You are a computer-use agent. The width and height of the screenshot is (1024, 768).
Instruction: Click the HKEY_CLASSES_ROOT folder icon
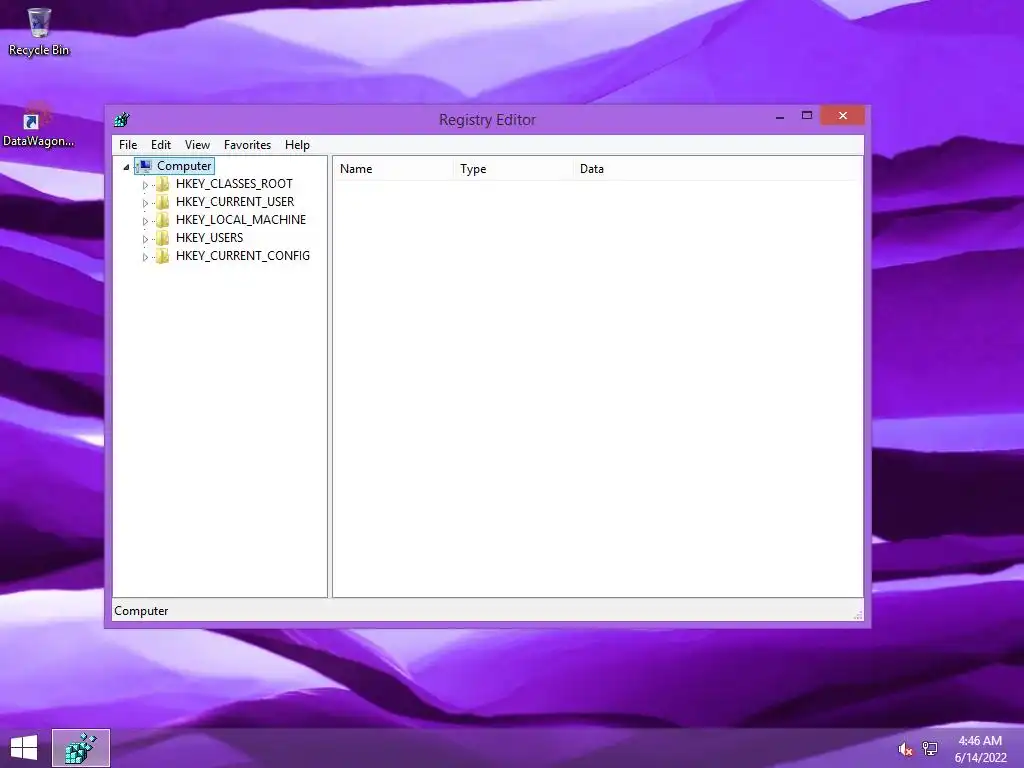point(163,184)
